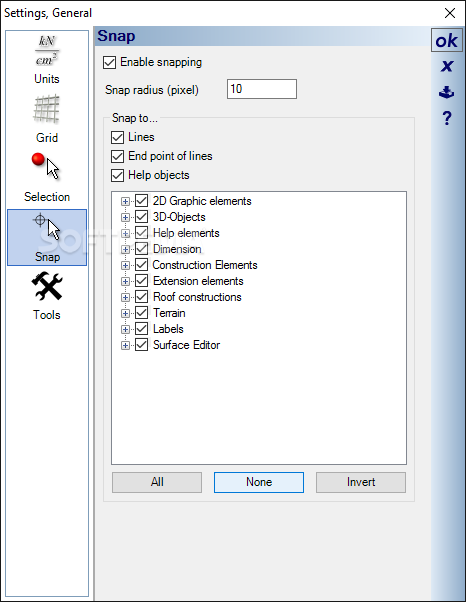Select the 'Terrain' tree label
This screenshot has width=466, height=602.
pyautogui.click(x=169, y=313)
